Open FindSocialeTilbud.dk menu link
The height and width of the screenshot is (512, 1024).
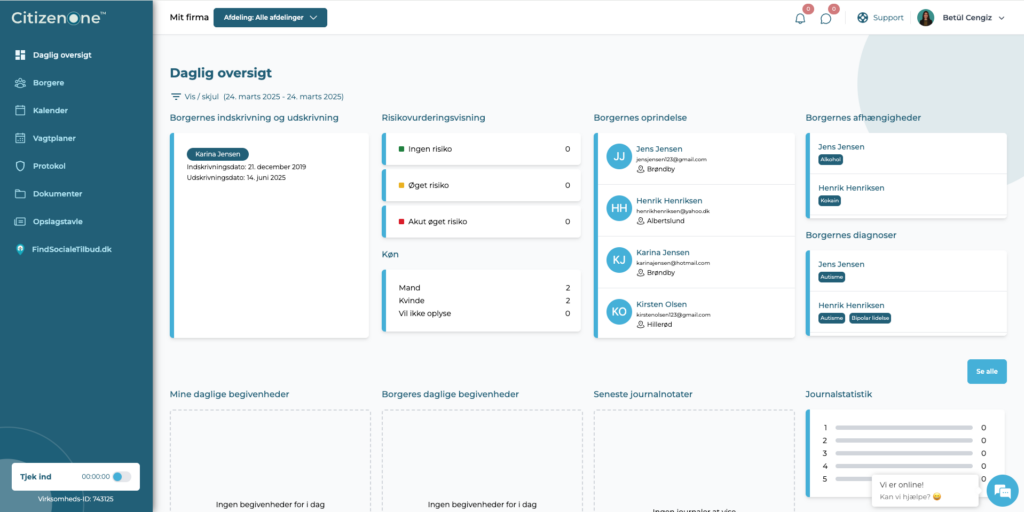72,249
